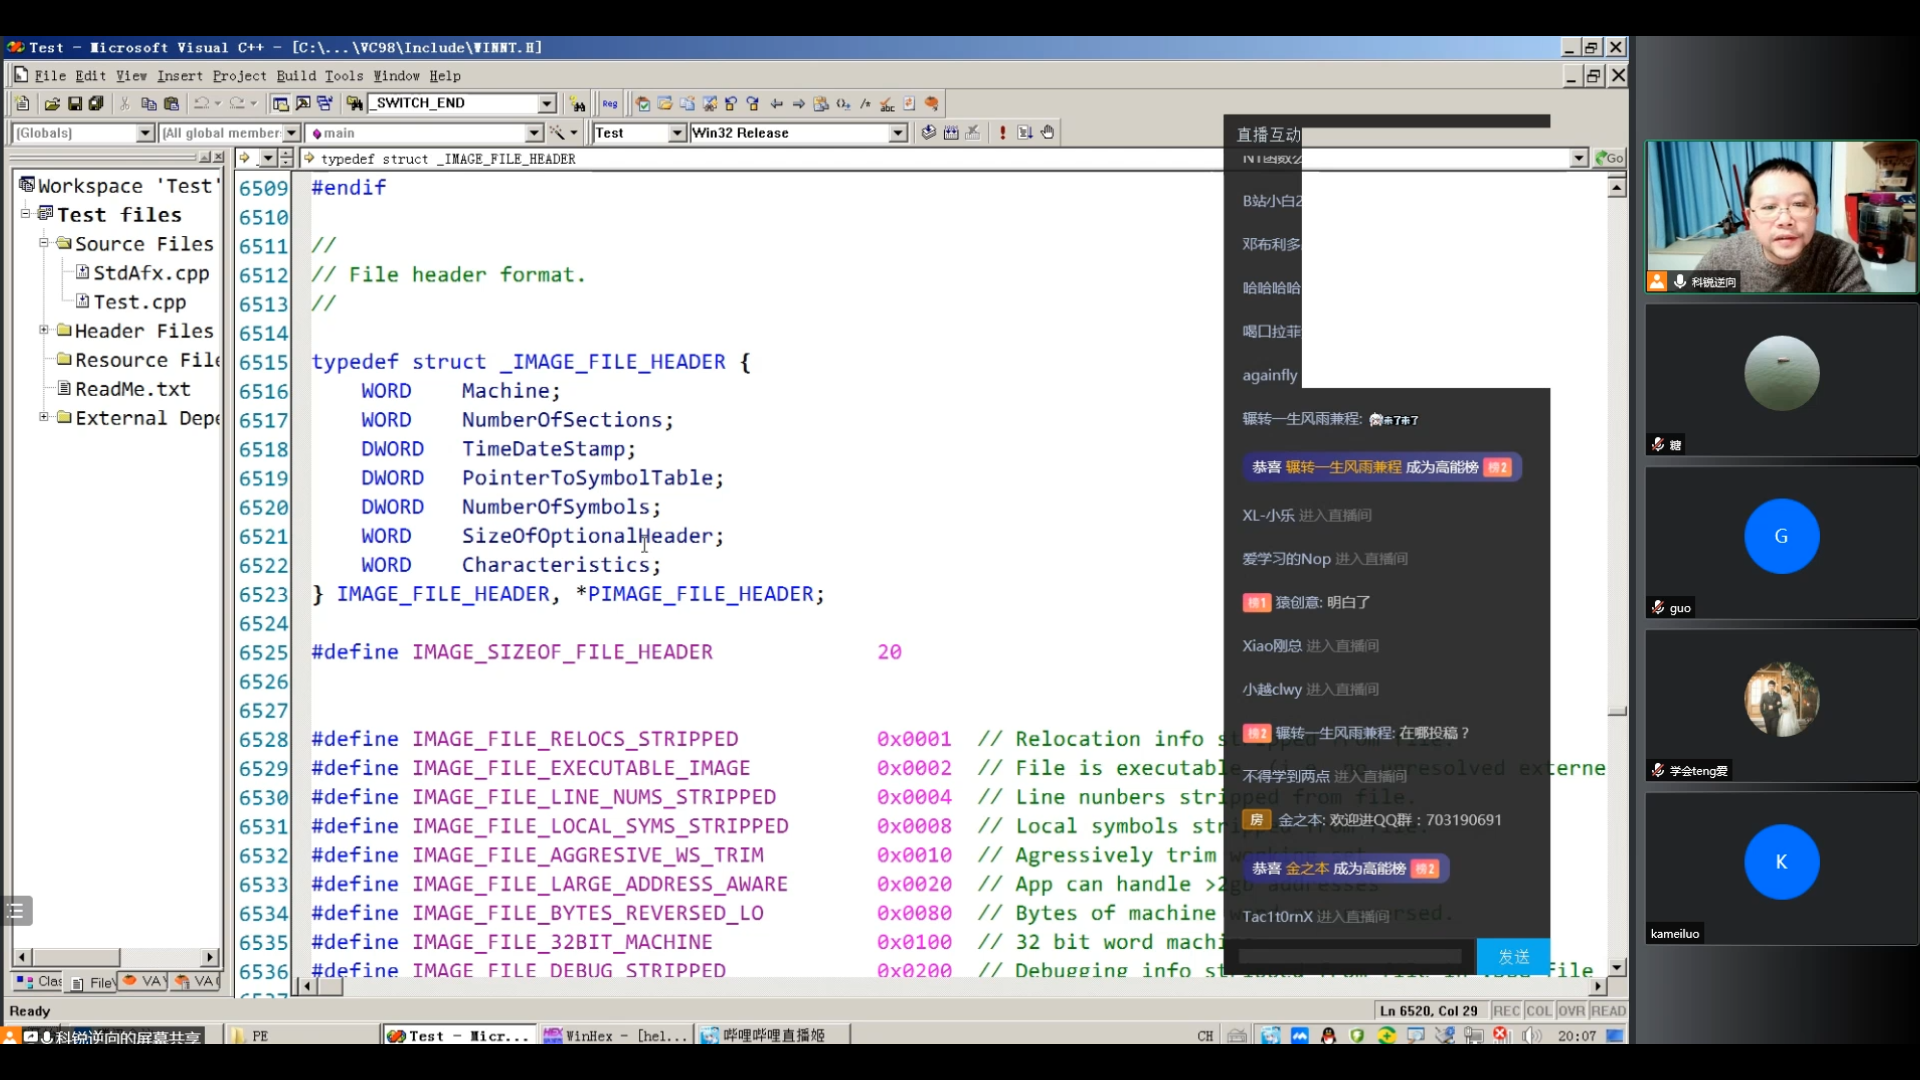Click the Open file toolbar icon
The image size is (1920, 1080).
[x=47, y=102]
